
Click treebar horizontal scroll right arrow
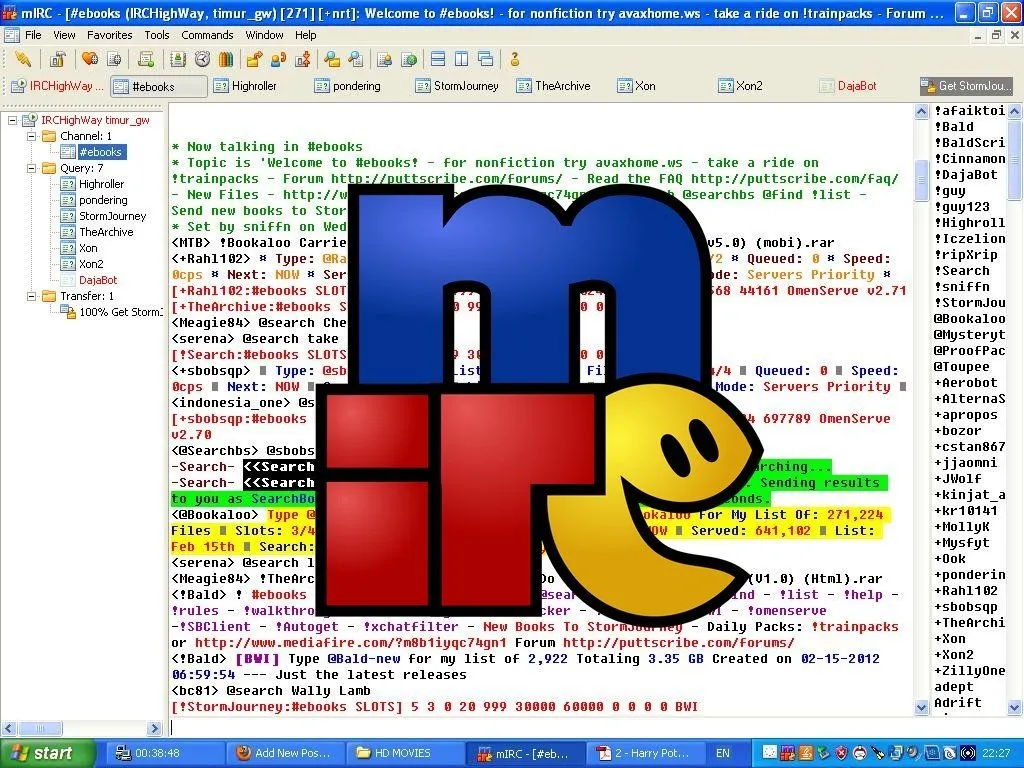(155, 728)
